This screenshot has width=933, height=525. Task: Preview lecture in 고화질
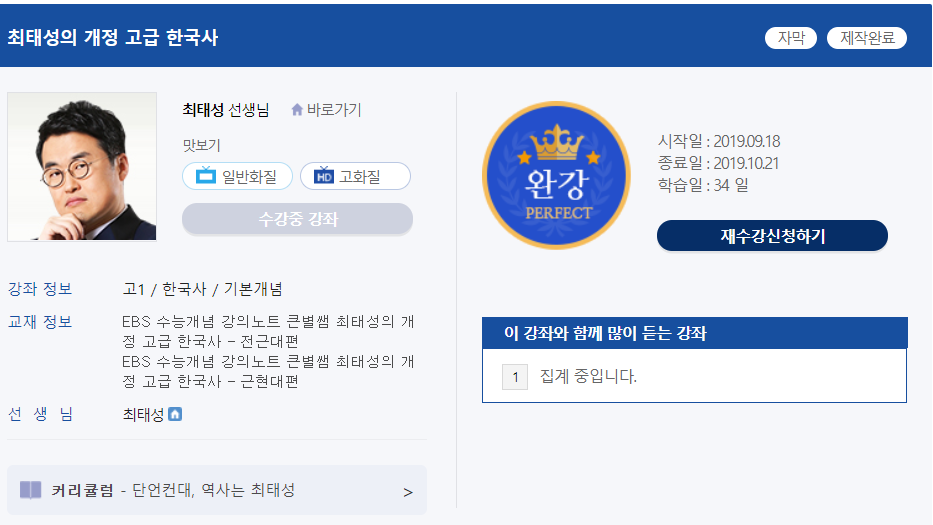pyautogui.click(x=355, y=176)
